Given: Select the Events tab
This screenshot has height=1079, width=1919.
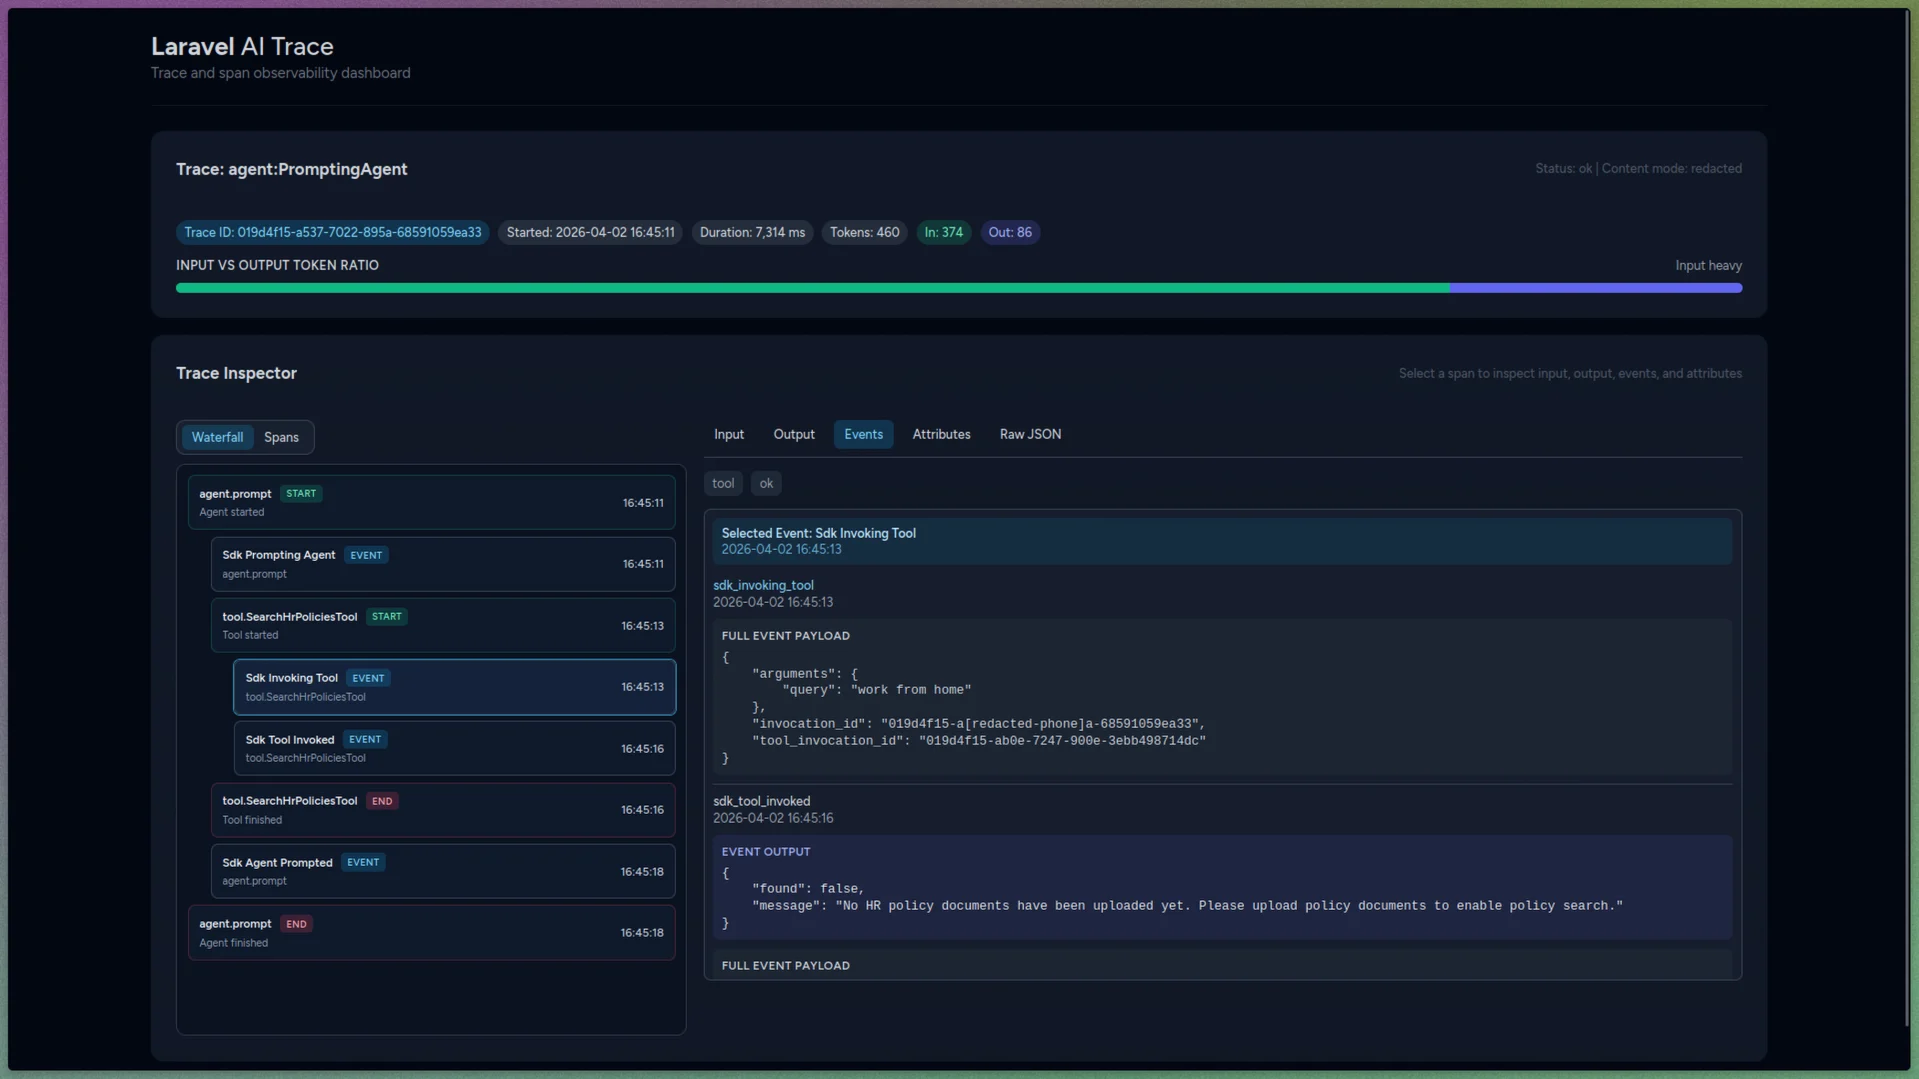Looking at the screenshot, I should coord(863,434).
